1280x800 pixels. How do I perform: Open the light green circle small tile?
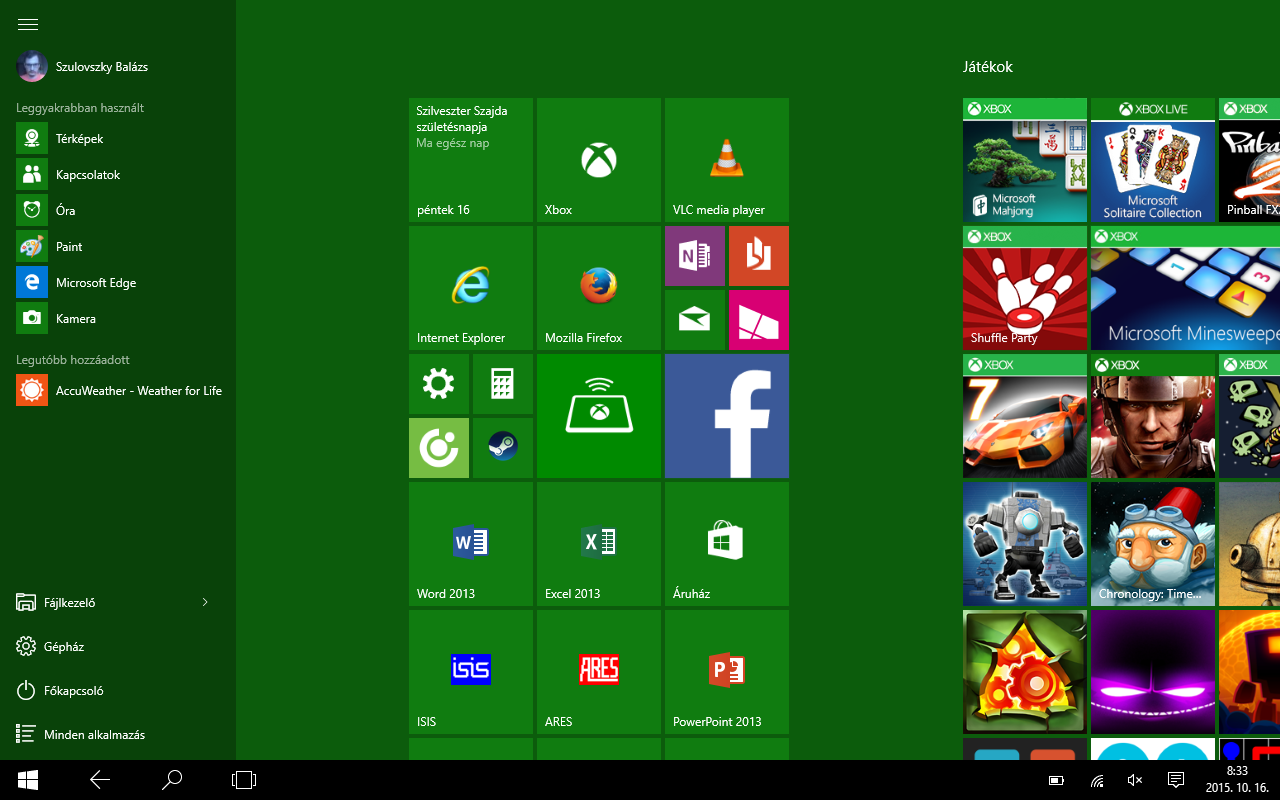point(439,448)
